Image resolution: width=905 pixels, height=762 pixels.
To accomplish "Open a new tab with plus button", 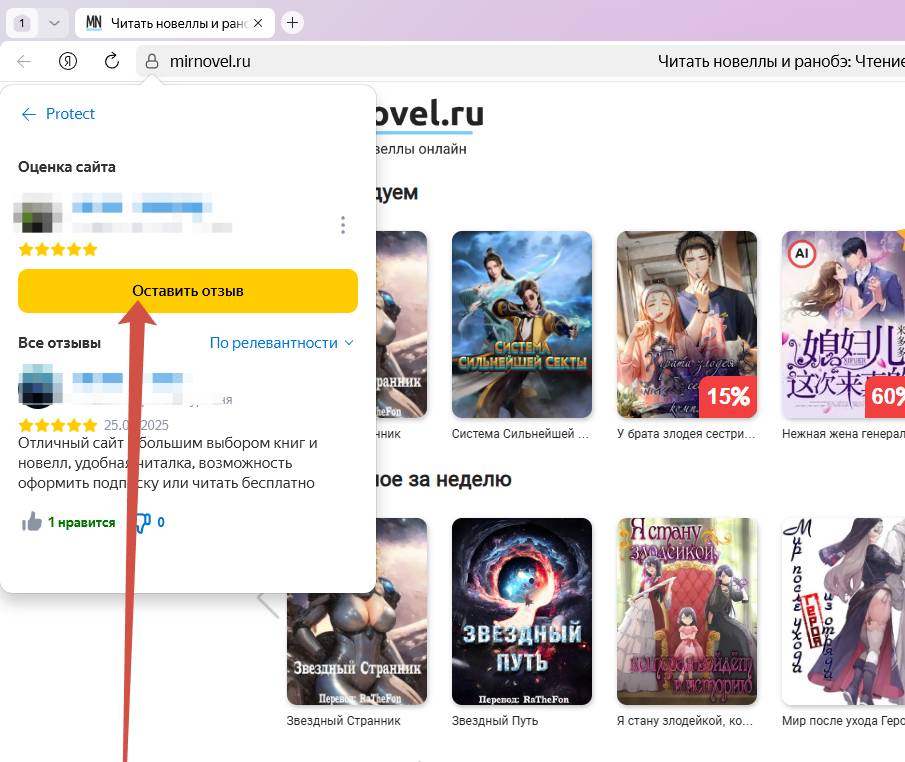I will (293, 23).
